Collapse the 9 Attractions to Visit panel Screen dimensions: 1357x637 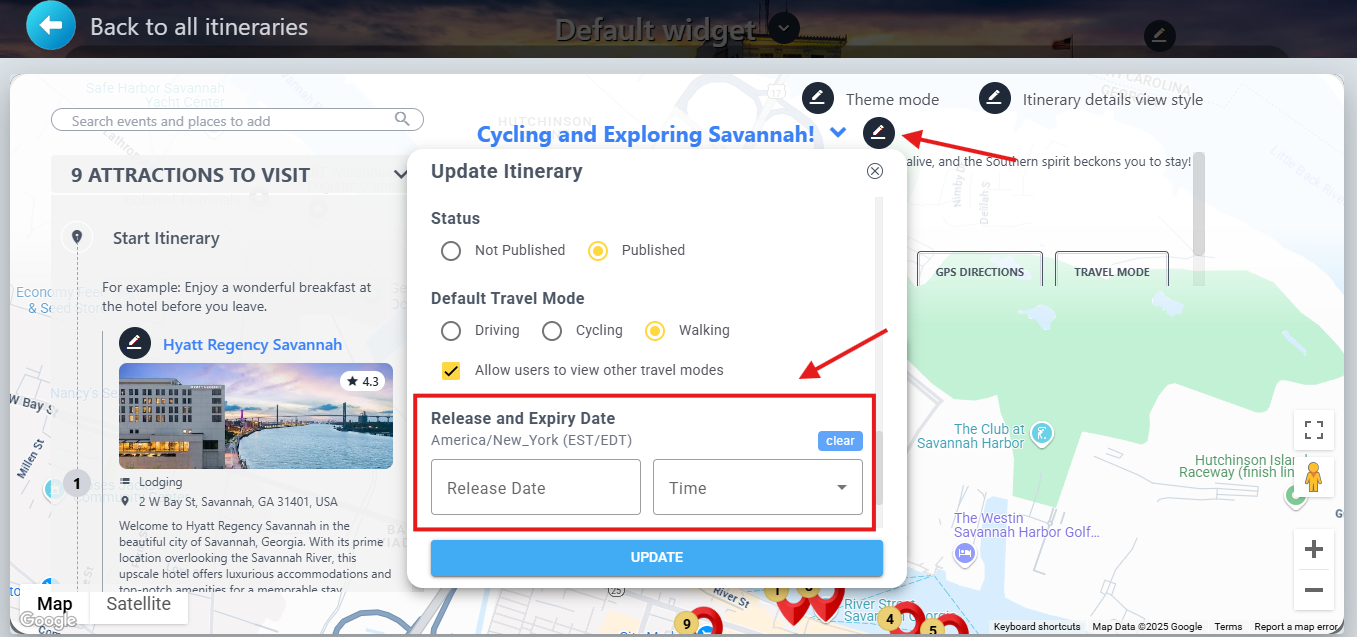pos(401,175)
